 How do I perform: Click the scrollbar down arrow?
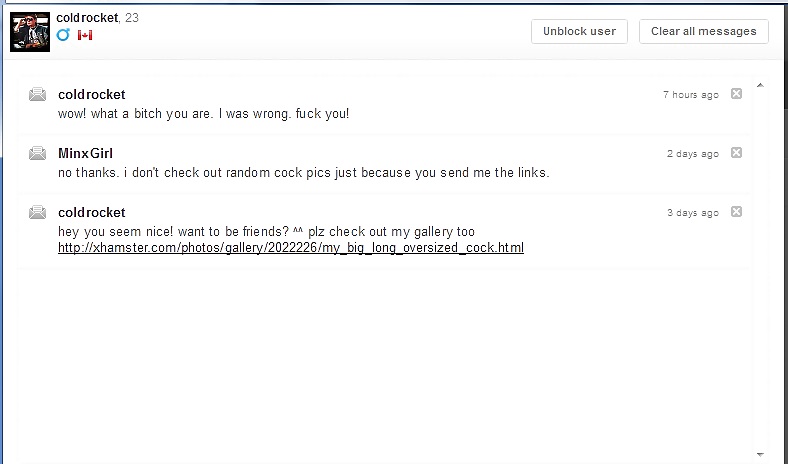click(760, 454)
